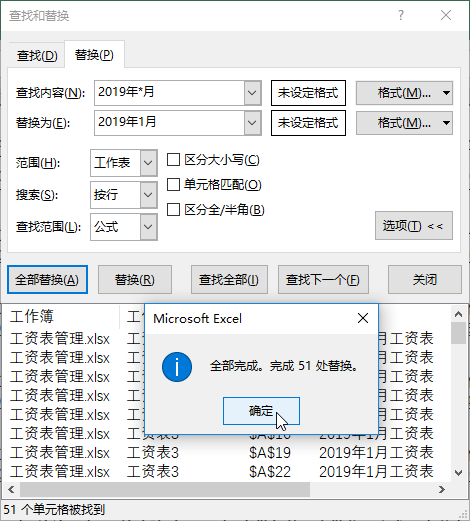The height and width of the screenshot is (521, 470).
Task: Click results horizontal scroll left arrow
Action: (x=11, y=489)
